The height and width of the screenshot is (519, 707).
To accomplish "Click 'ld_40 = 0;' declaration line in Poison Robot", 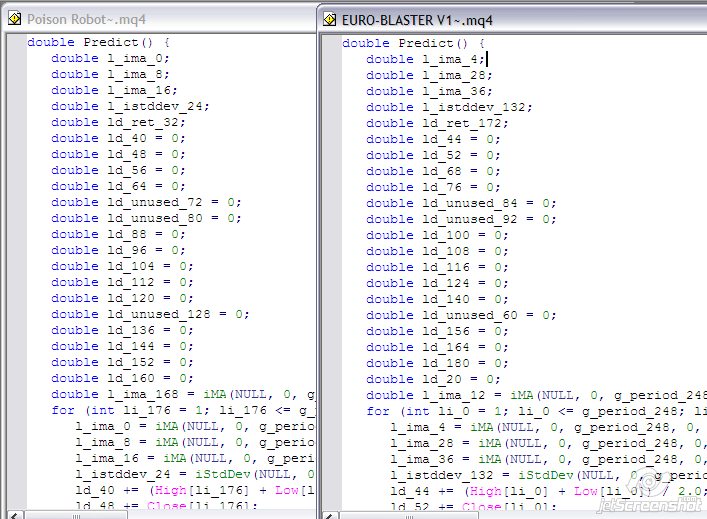I will coord(146,138).
